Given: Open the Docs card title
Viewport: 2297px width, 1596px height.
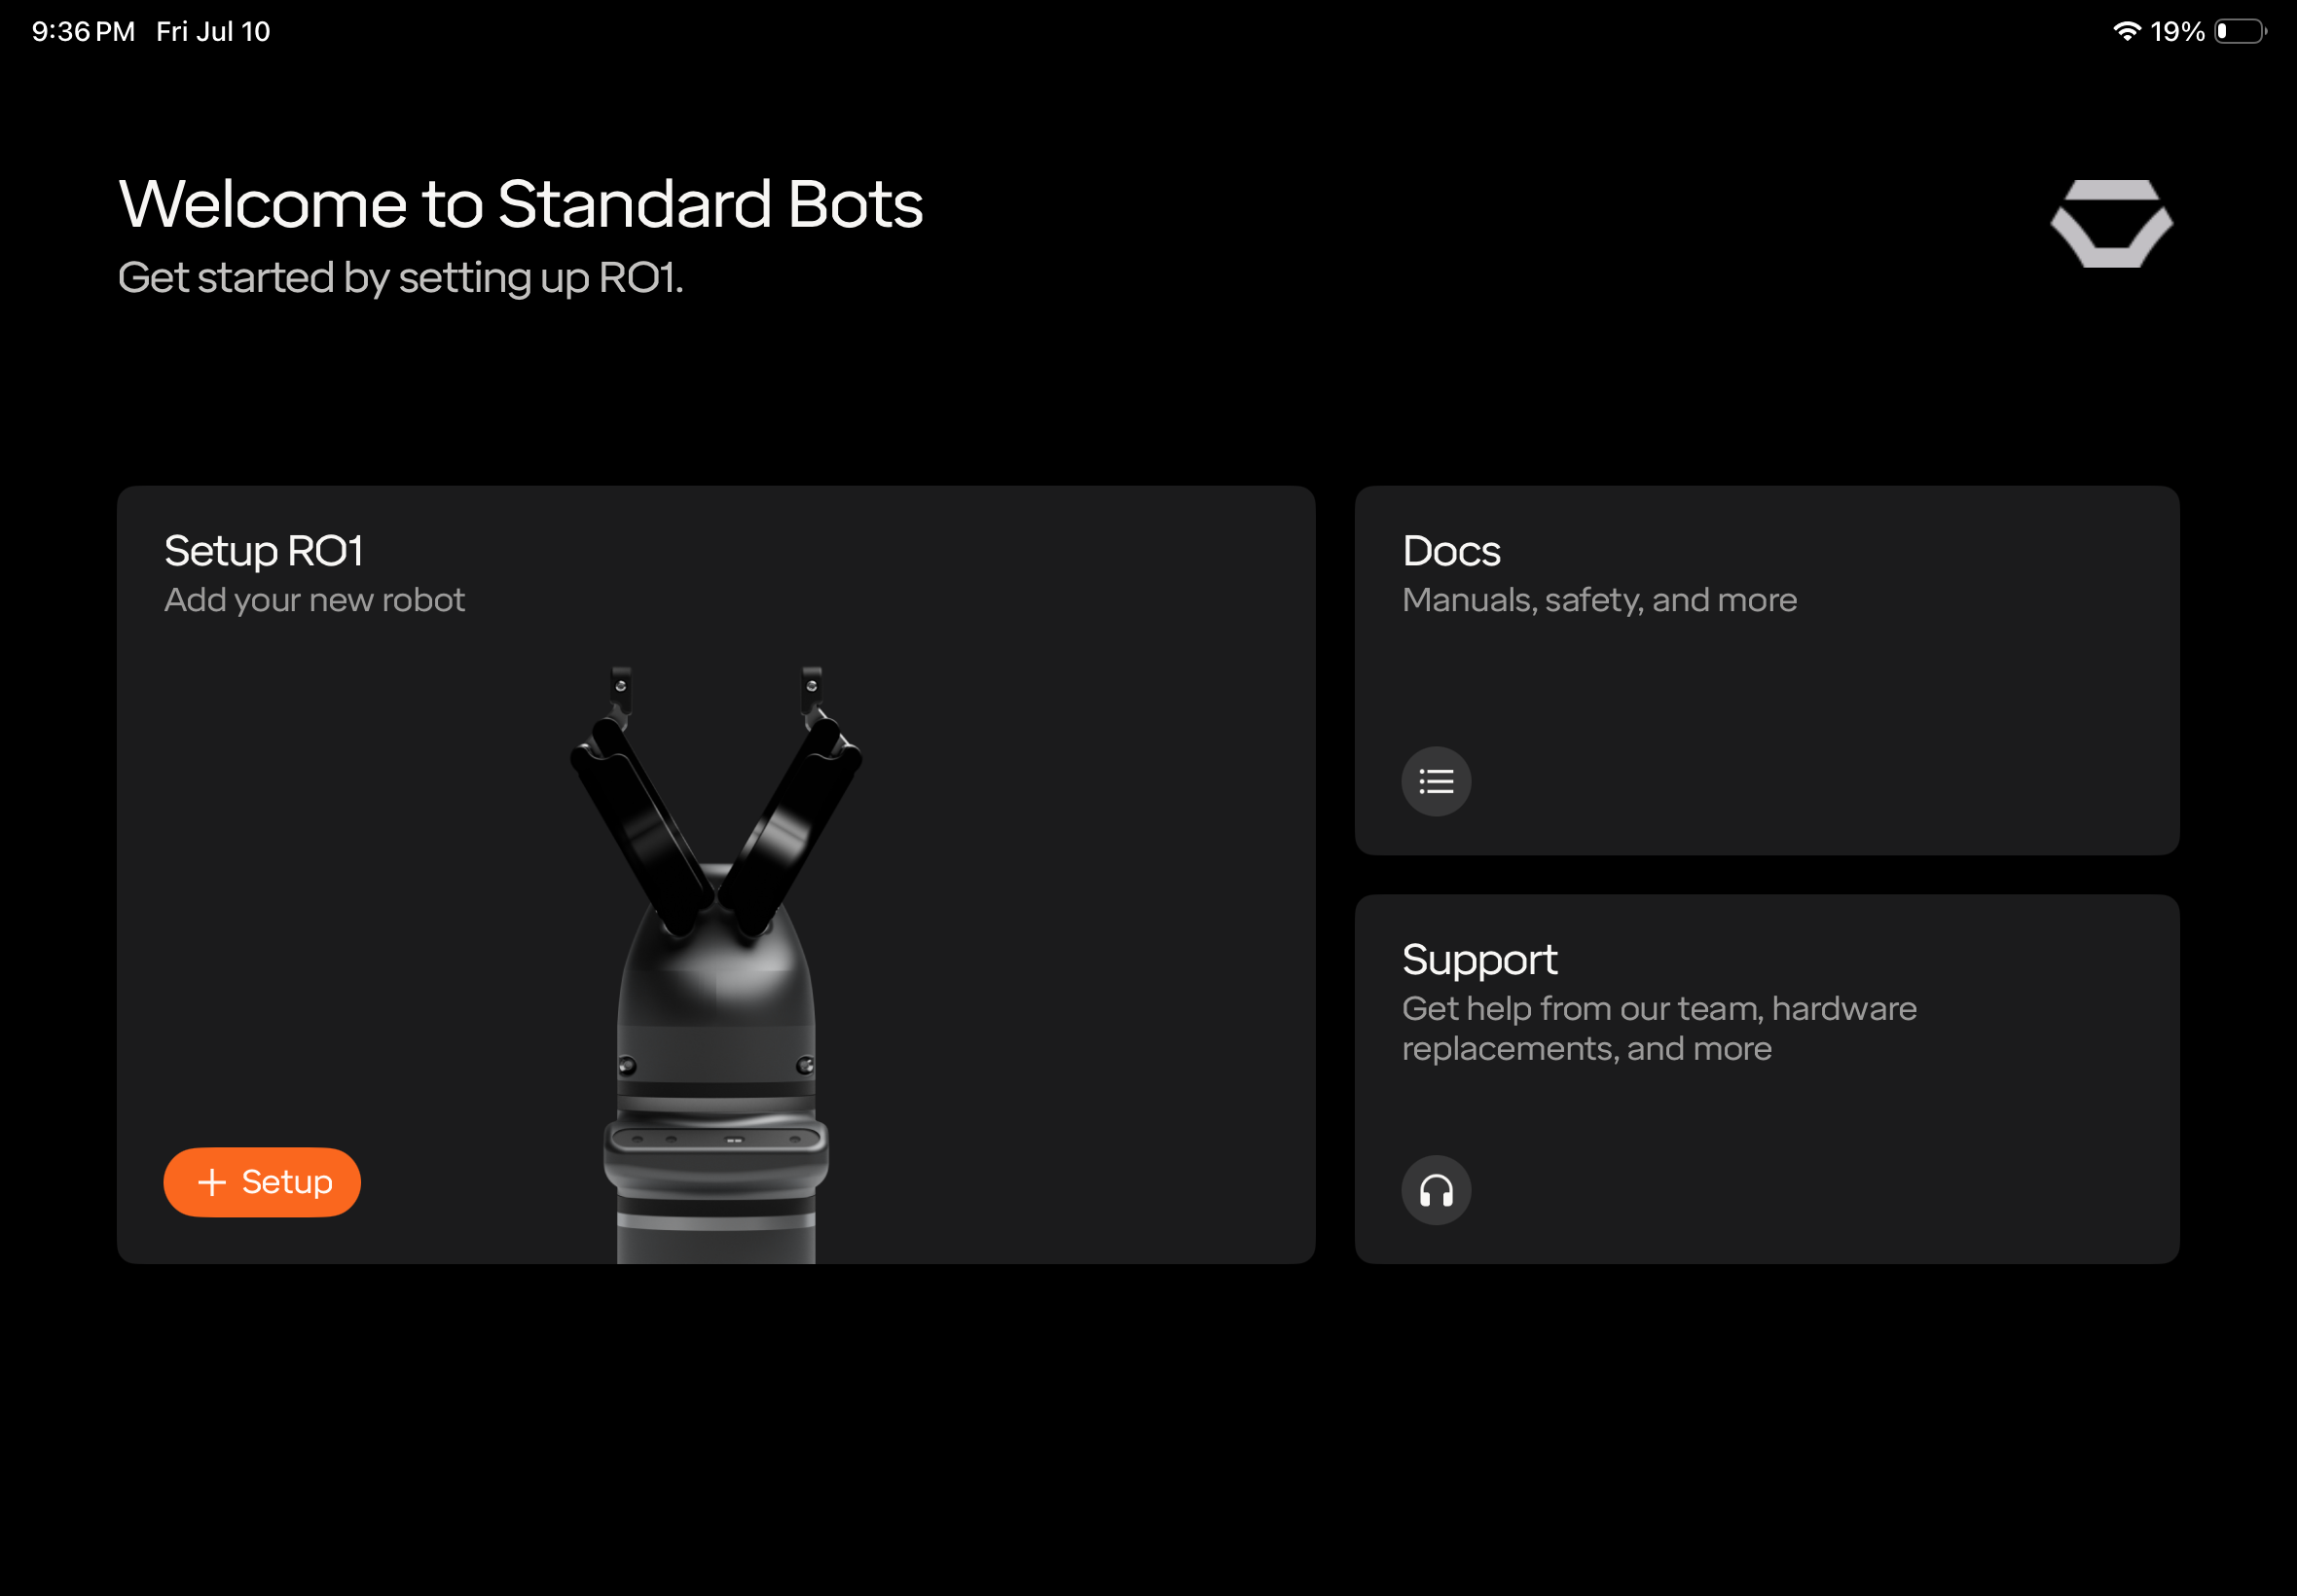Looking at the screenshot, I should coord(1451,551).
